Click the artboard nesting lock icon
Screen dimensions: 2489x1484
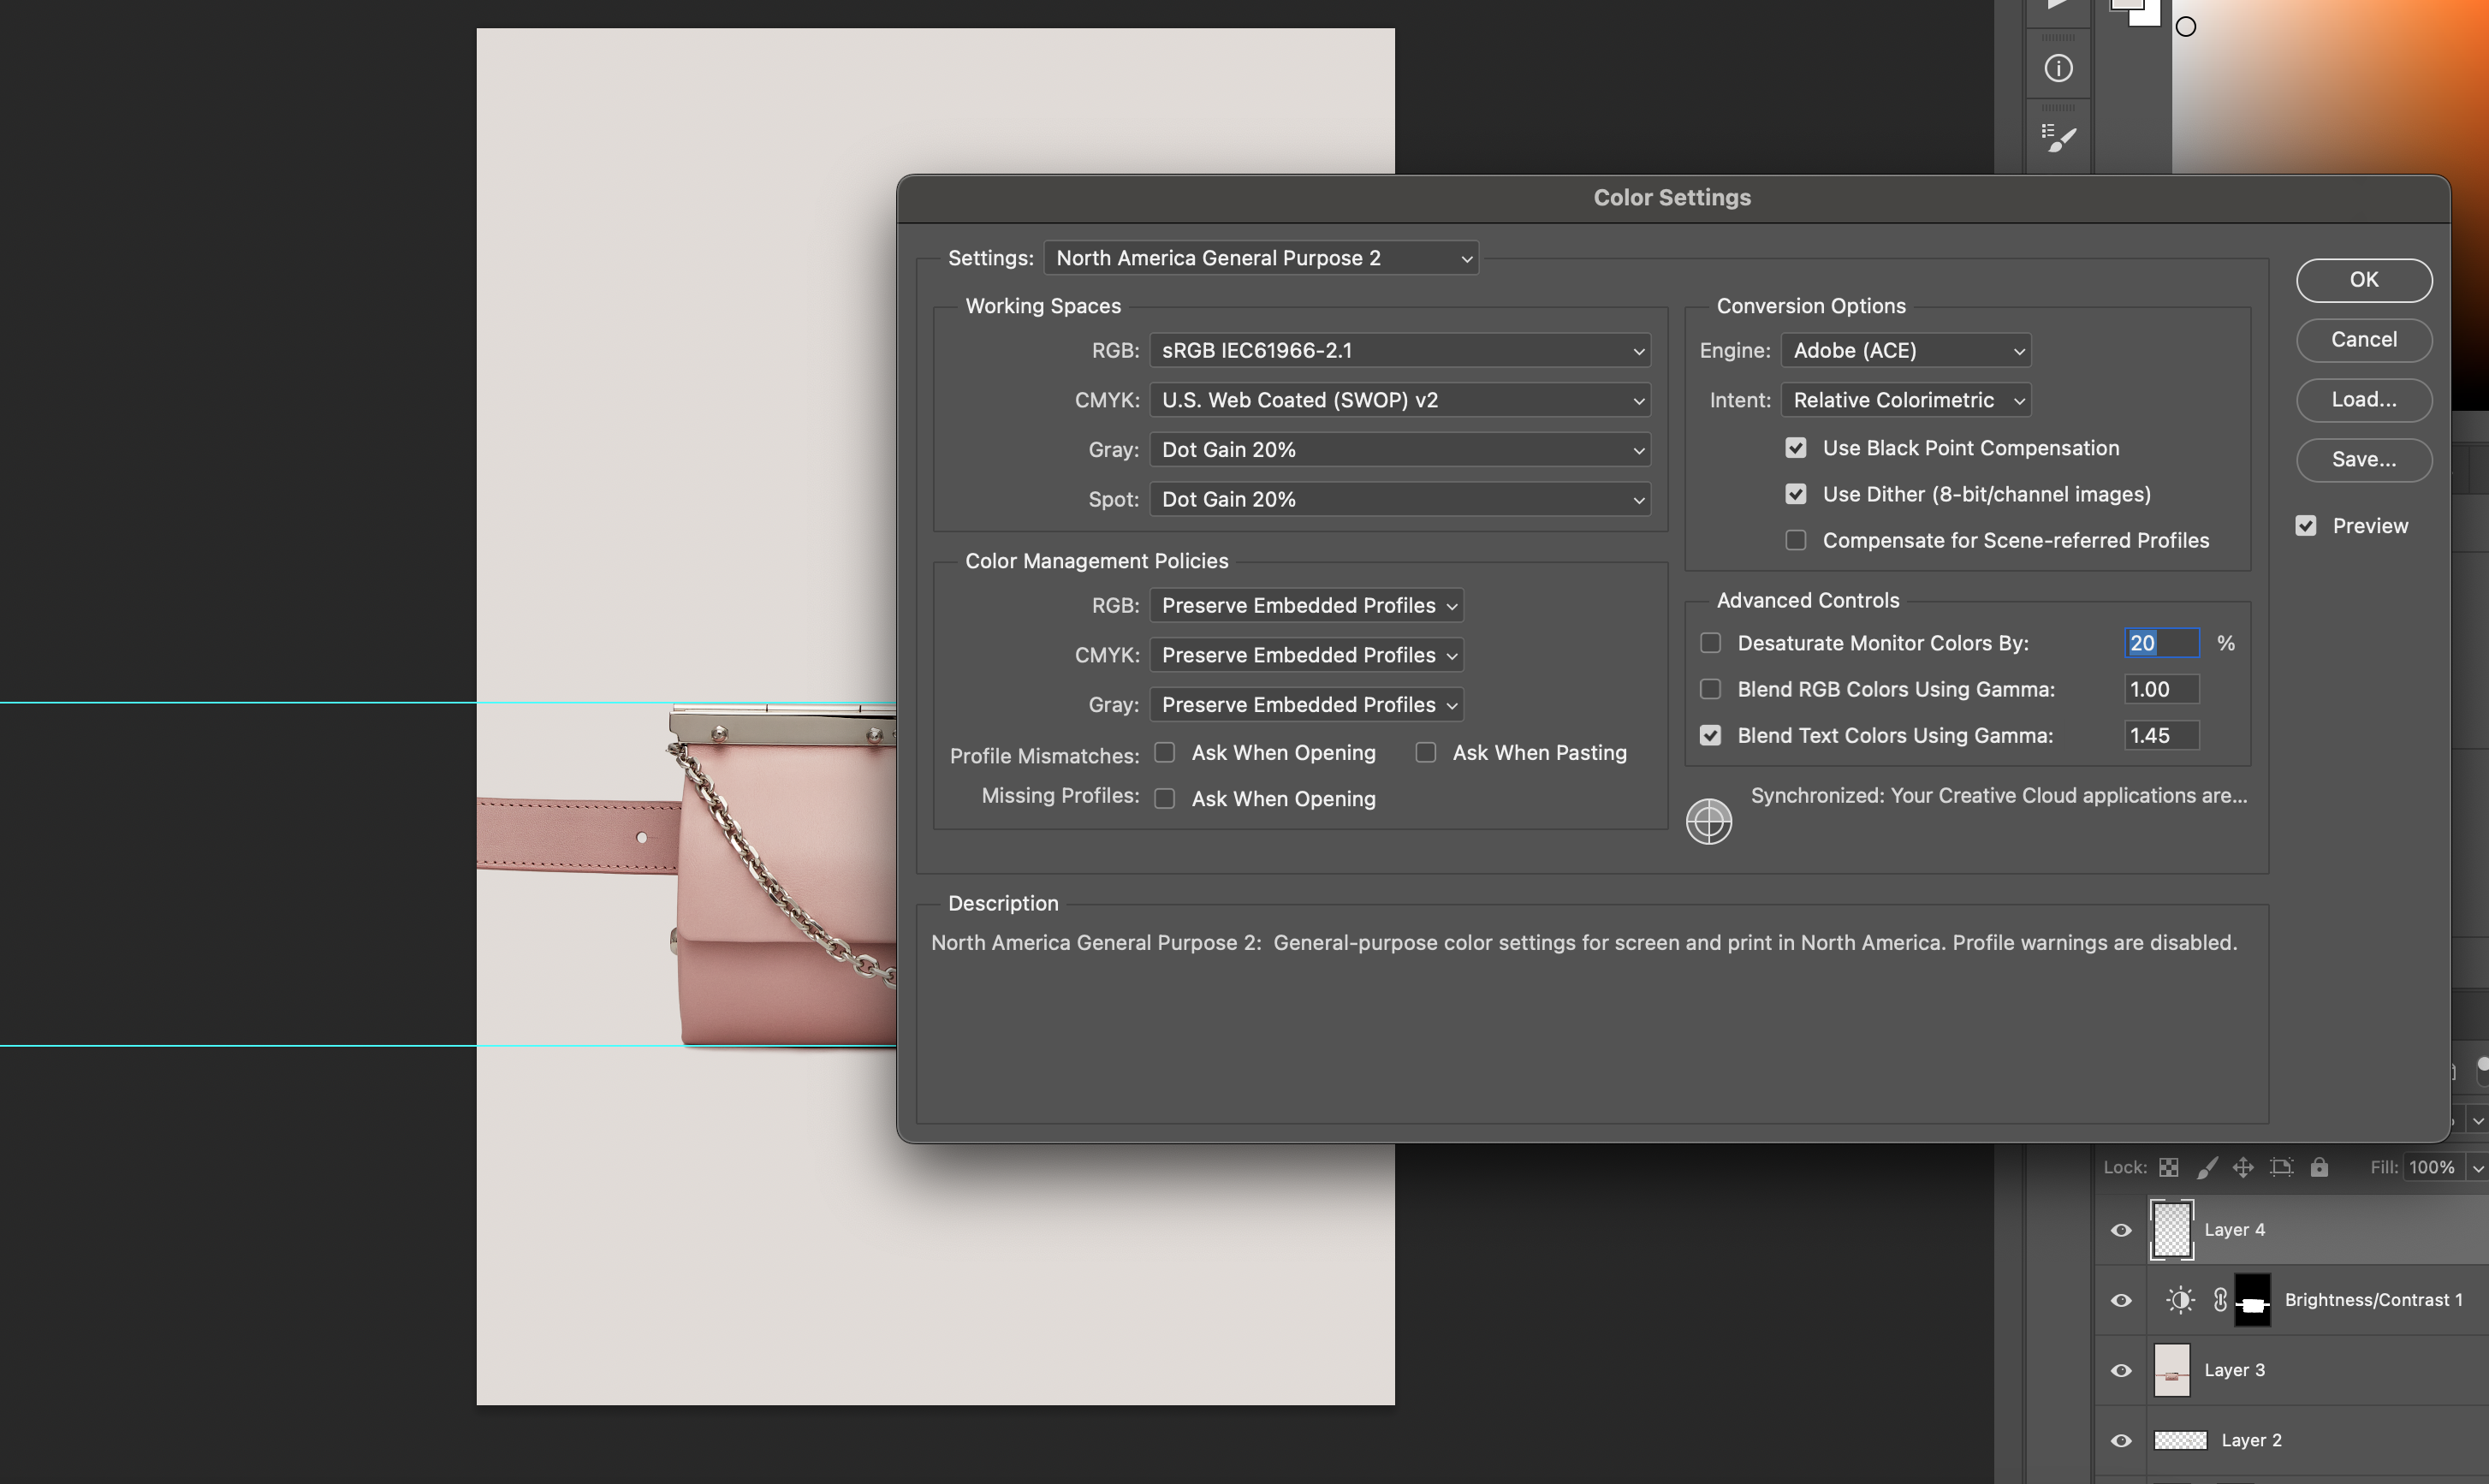coord(2281,1167)
